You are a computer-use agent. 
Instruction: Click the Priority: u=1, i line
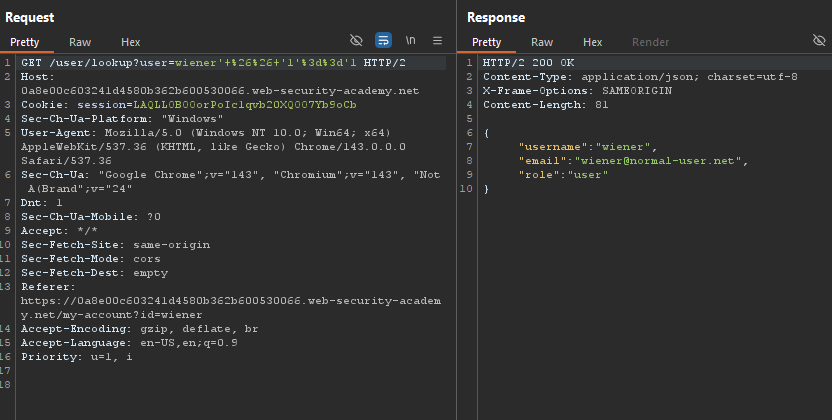76,356
